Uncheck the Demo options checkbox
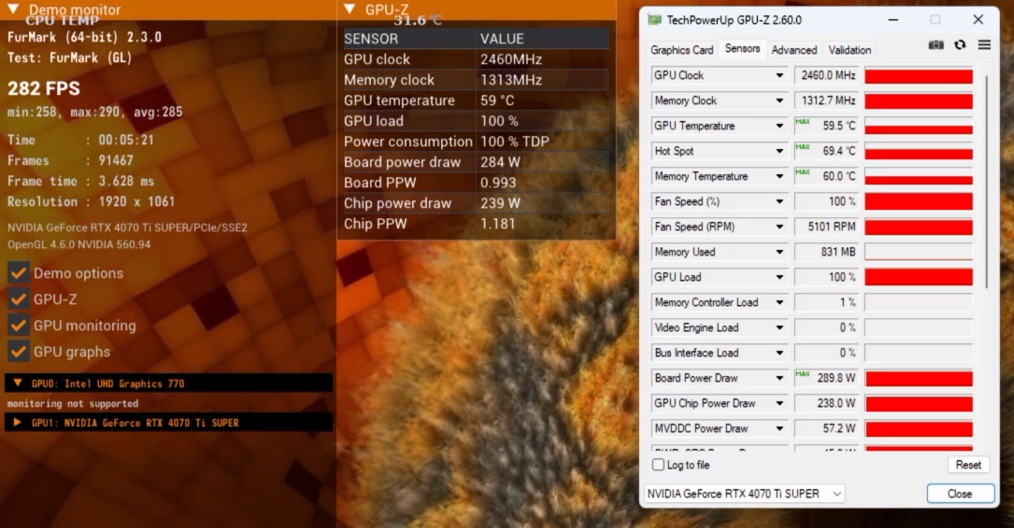The width and height of the screenshot is (1014, 528). [x=18, y=273]
